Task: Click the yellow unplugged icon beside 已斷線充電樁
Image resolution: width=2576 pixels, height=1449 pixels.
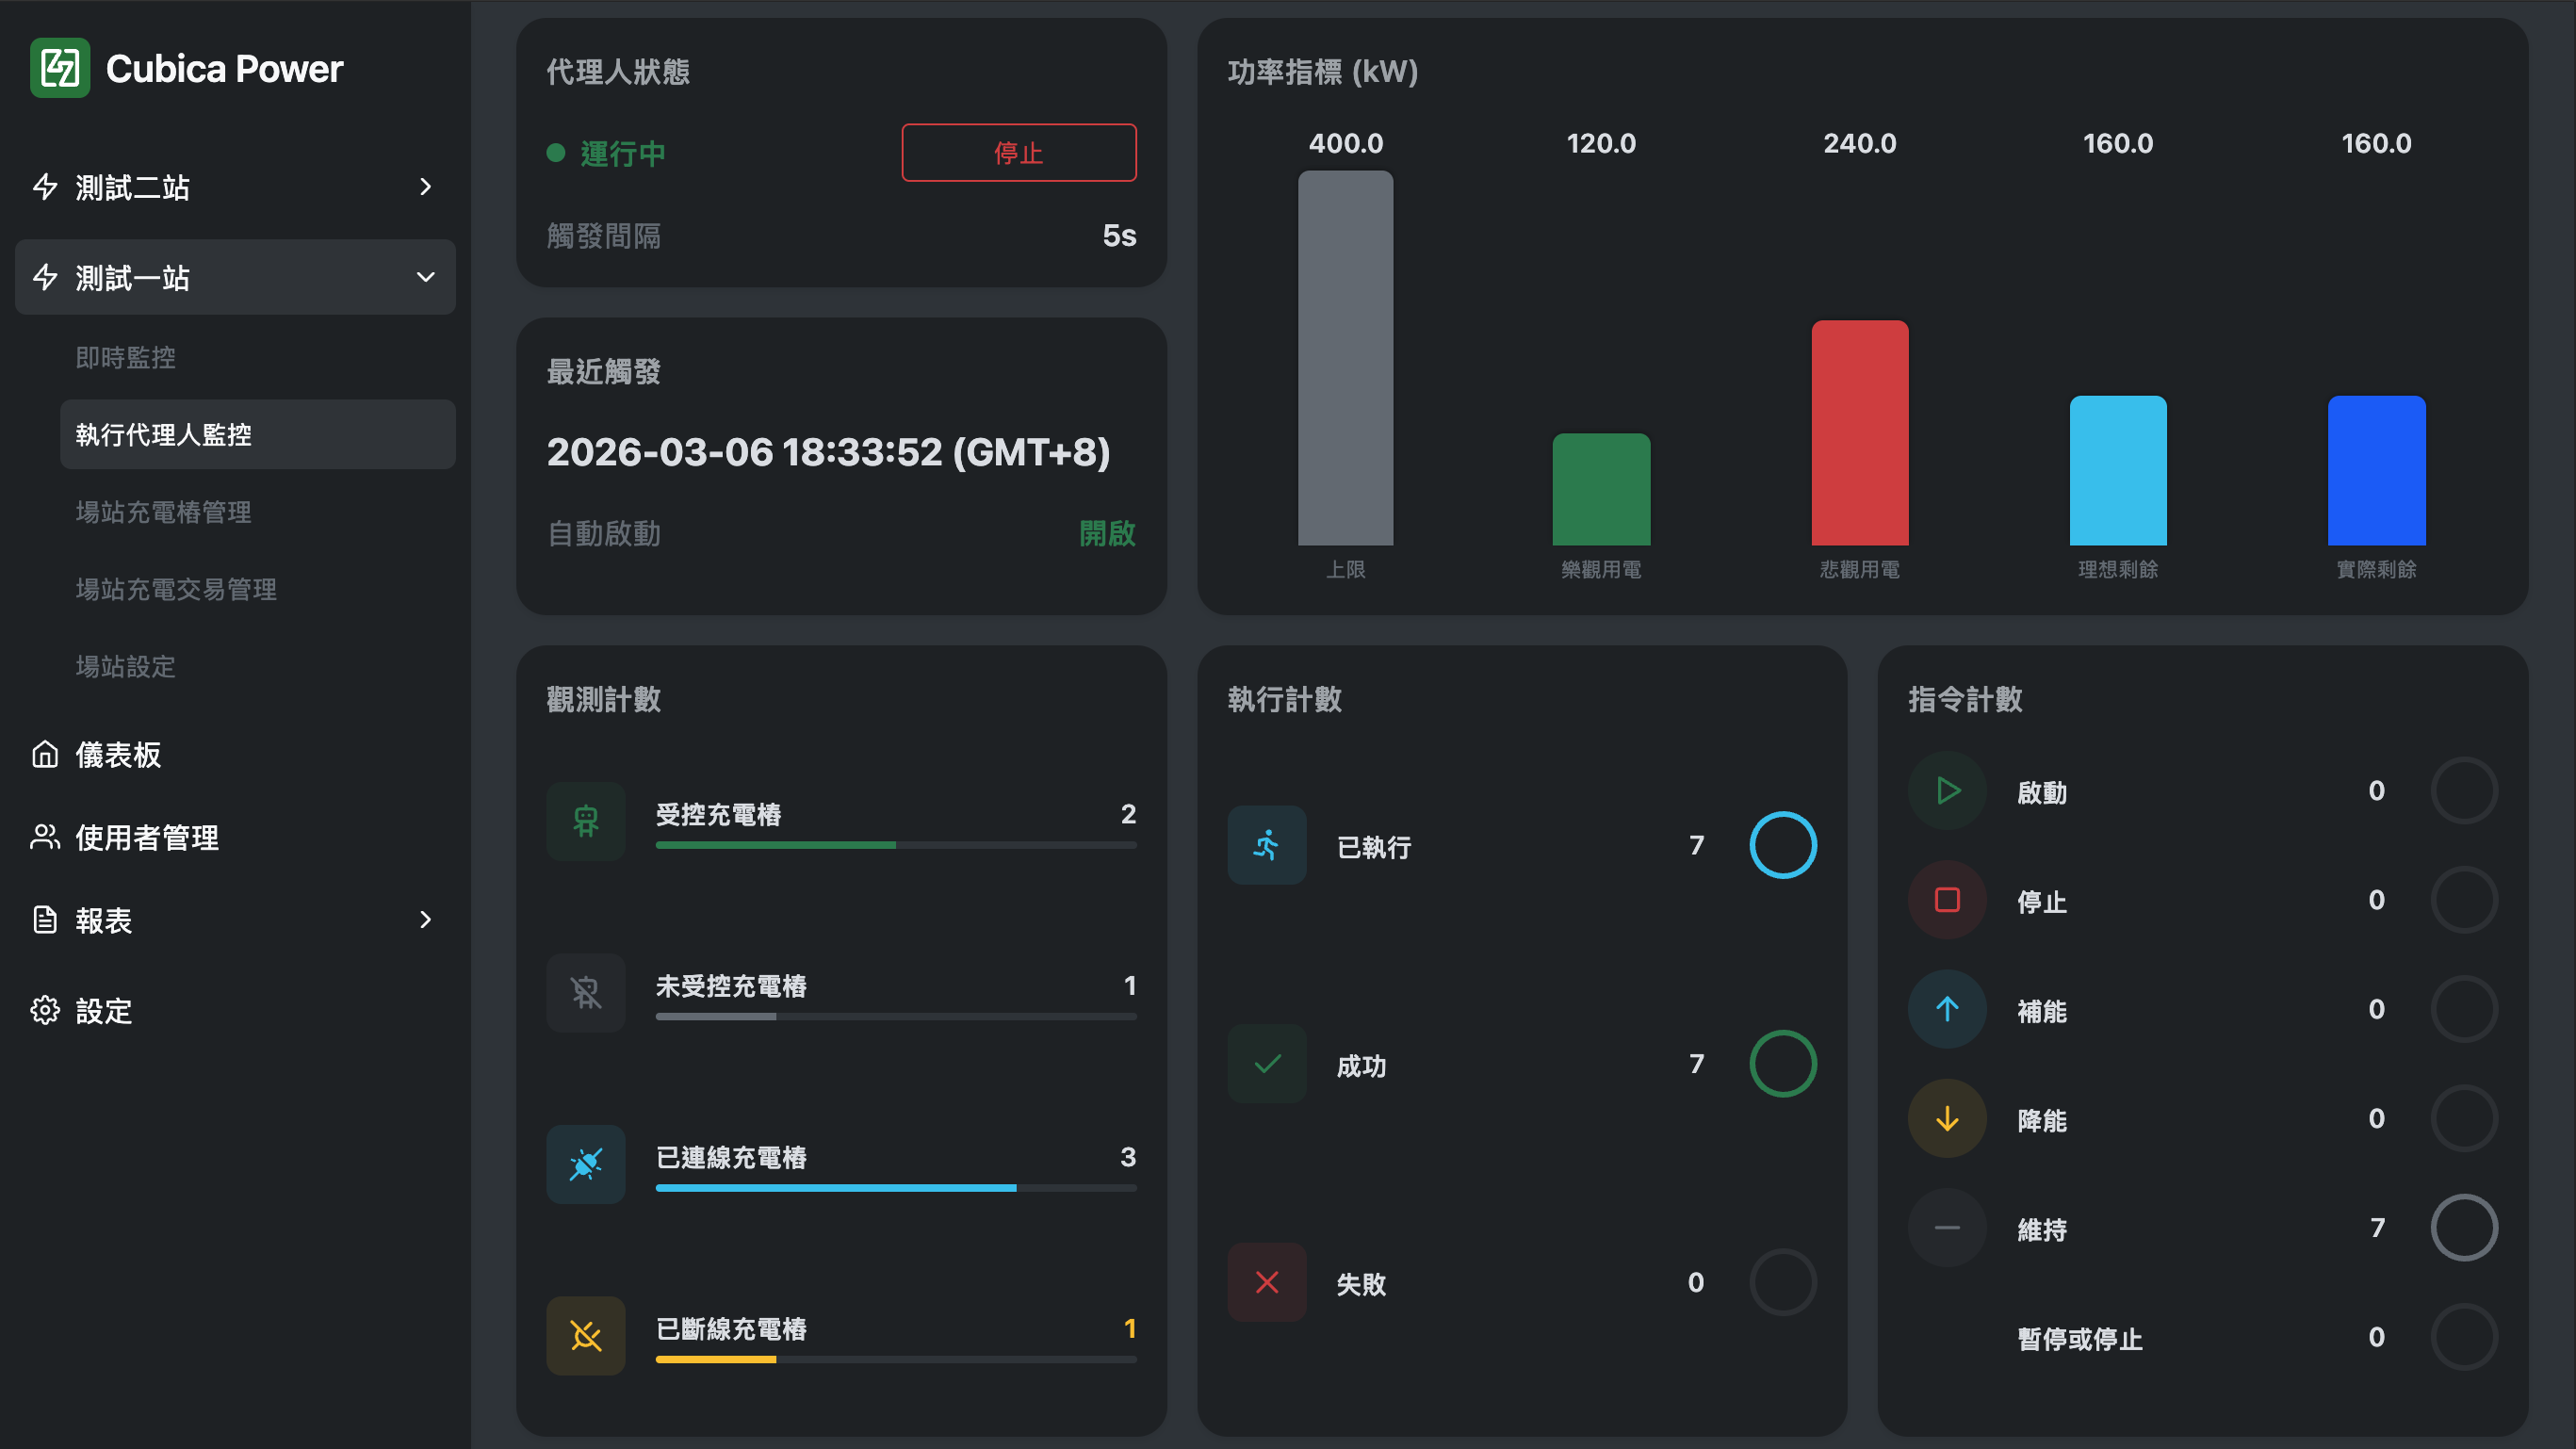Action: tap(586, 1335)
